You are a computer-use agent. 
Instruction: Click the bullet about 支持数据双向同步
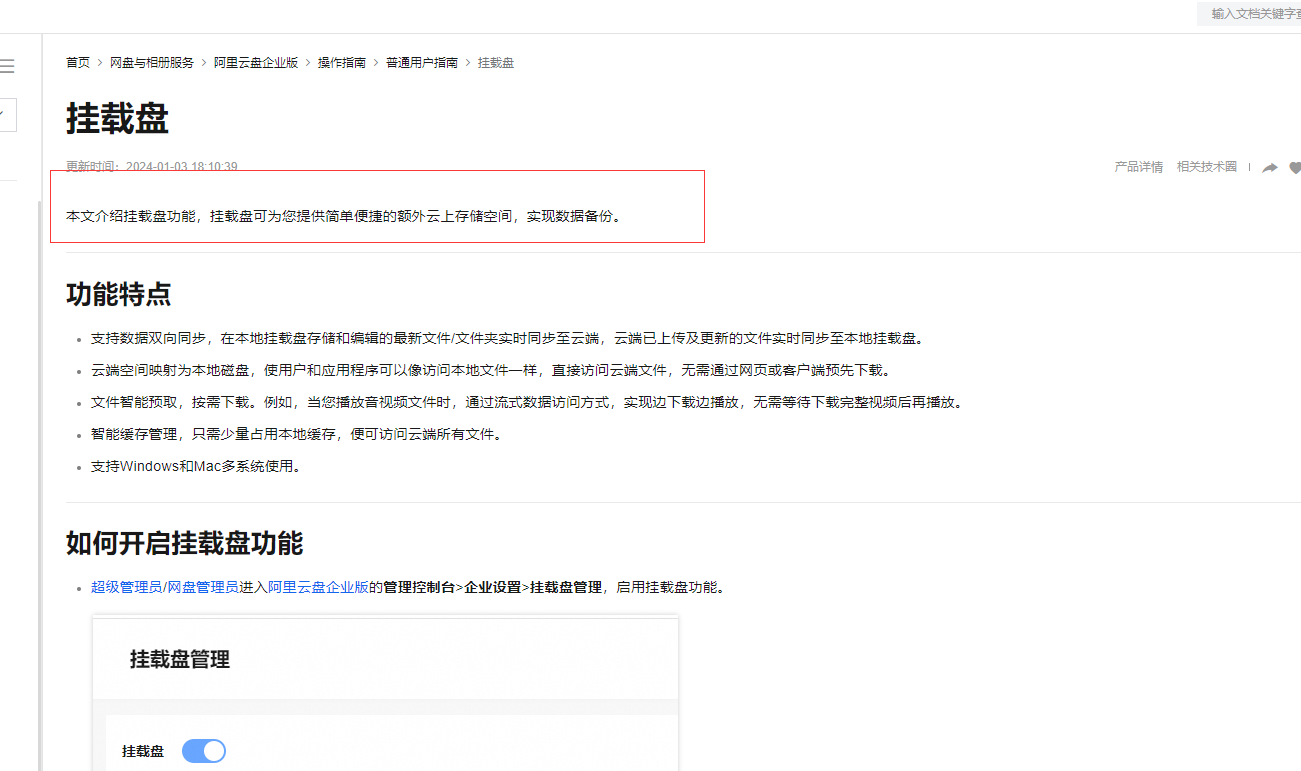509,338
